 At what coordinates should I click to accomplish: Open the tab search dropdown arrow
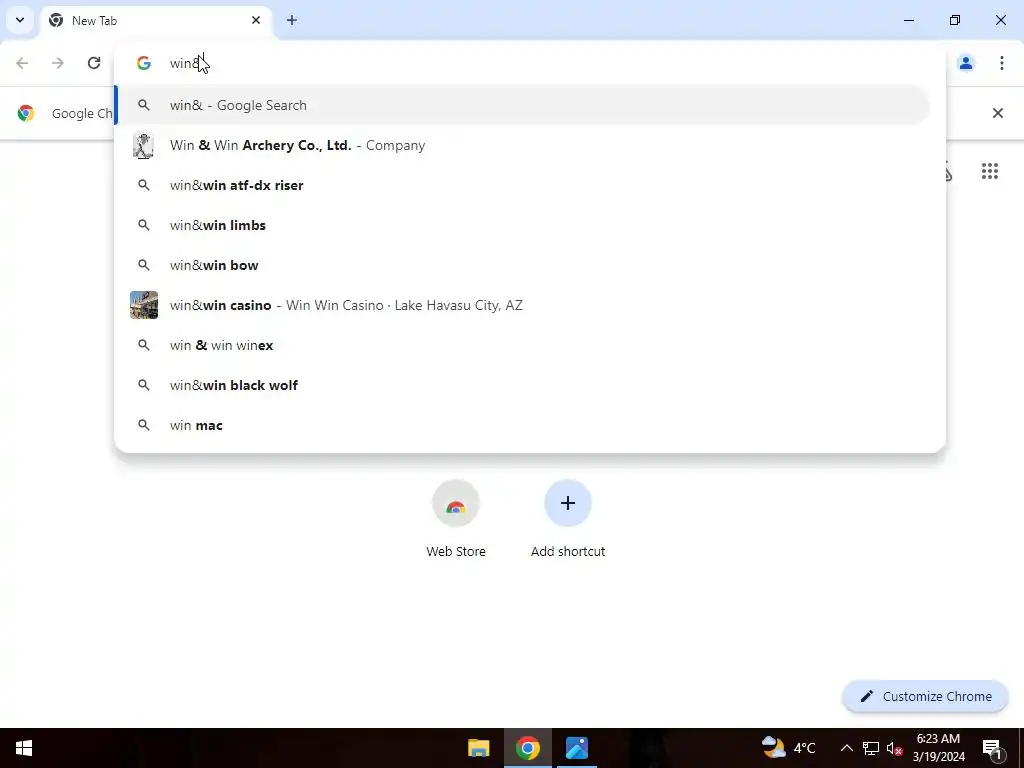(20, 20)
